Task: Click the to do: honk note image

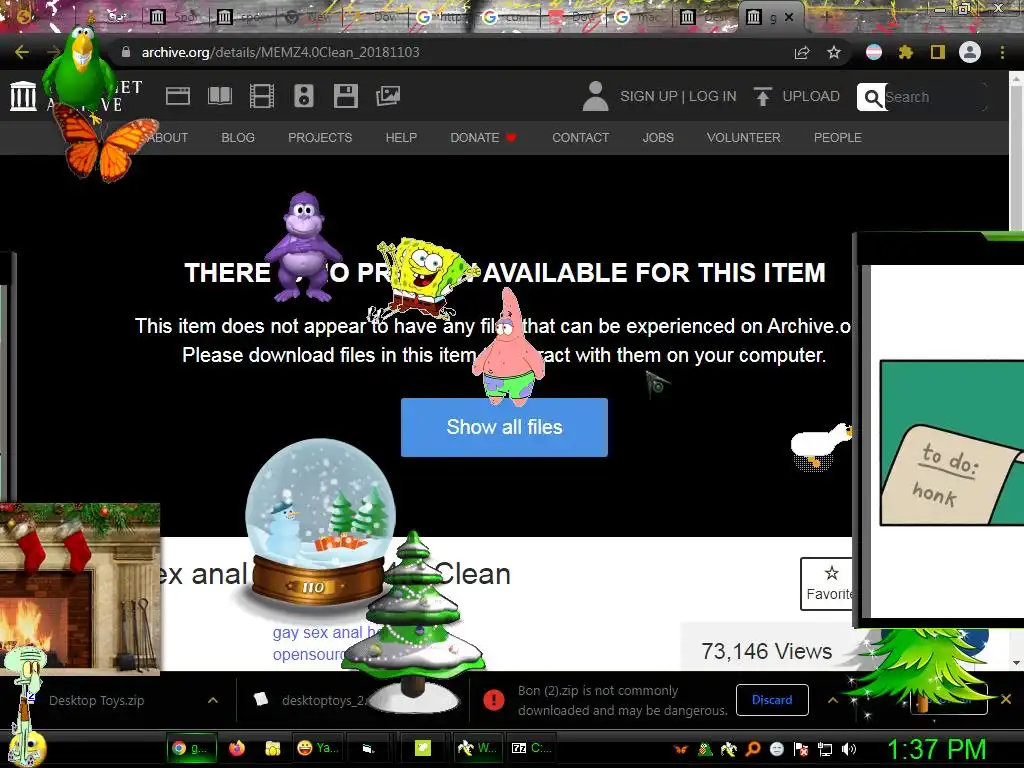Action: tap(952, 443)
